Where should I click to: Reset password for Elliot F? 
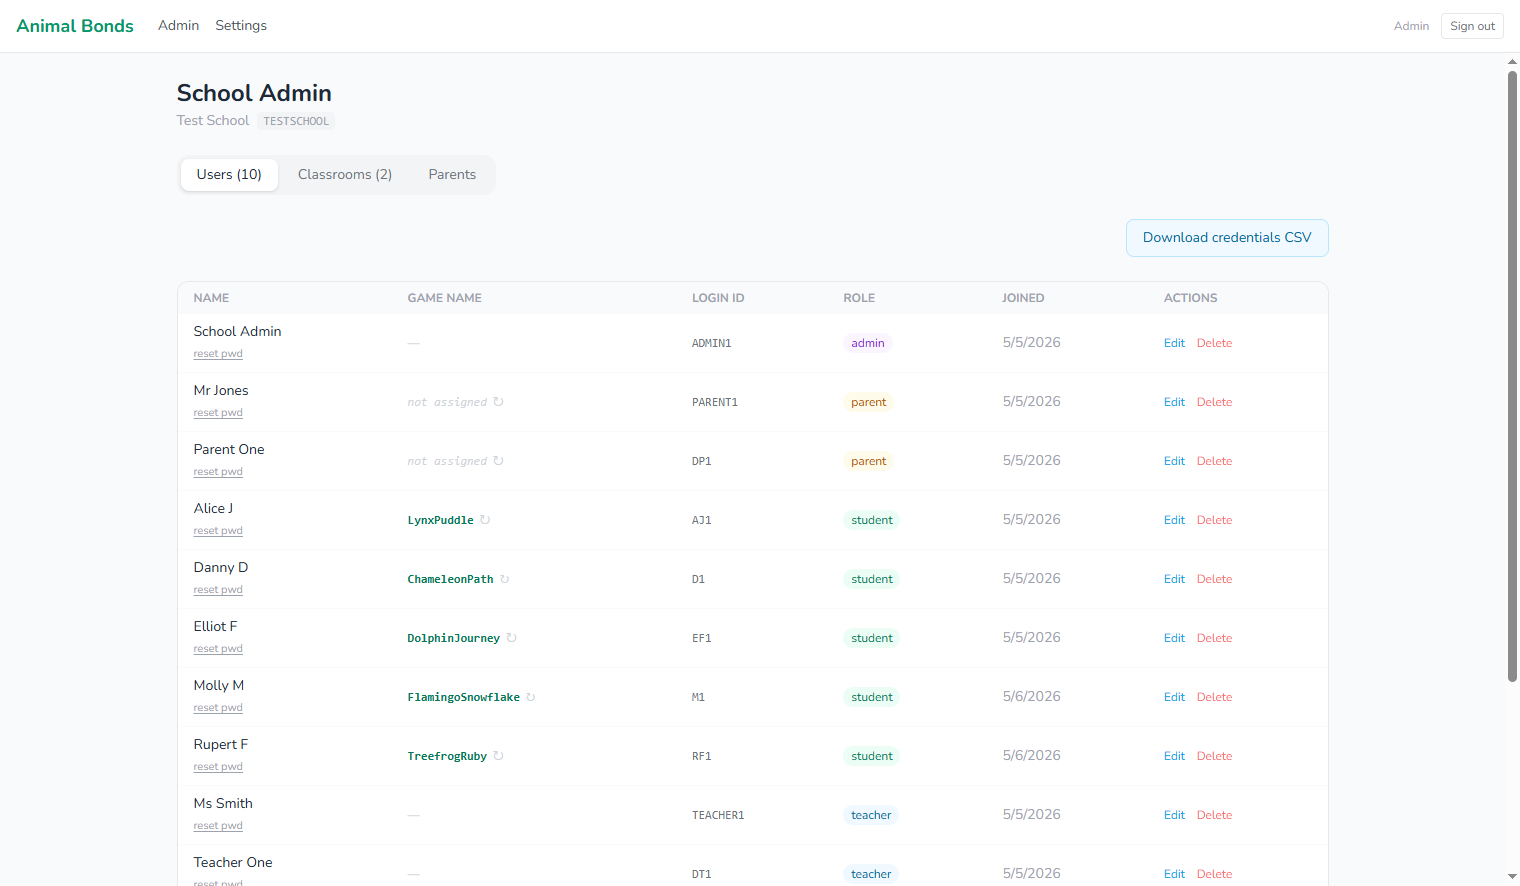coord(218,649)
